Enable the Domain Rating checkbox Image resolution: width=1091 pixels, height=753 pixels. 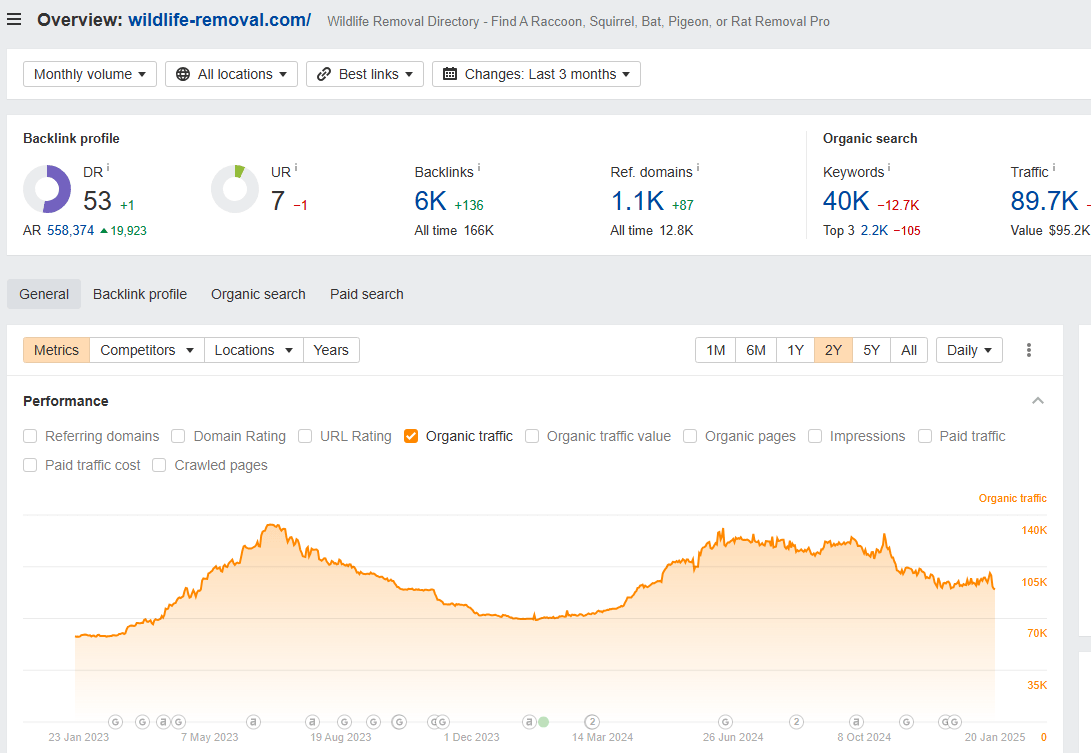pyautogui.click(x=178, y=436)
